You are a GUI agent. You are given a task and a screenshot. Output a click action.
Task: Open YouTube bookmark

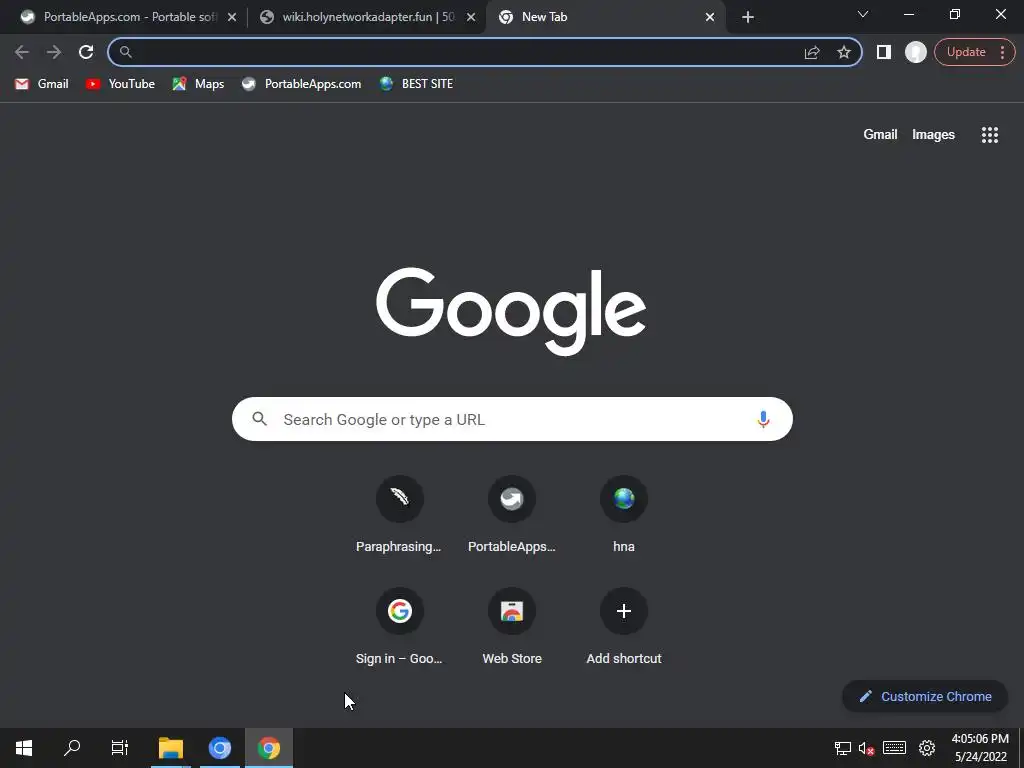[x=120, y=84]
